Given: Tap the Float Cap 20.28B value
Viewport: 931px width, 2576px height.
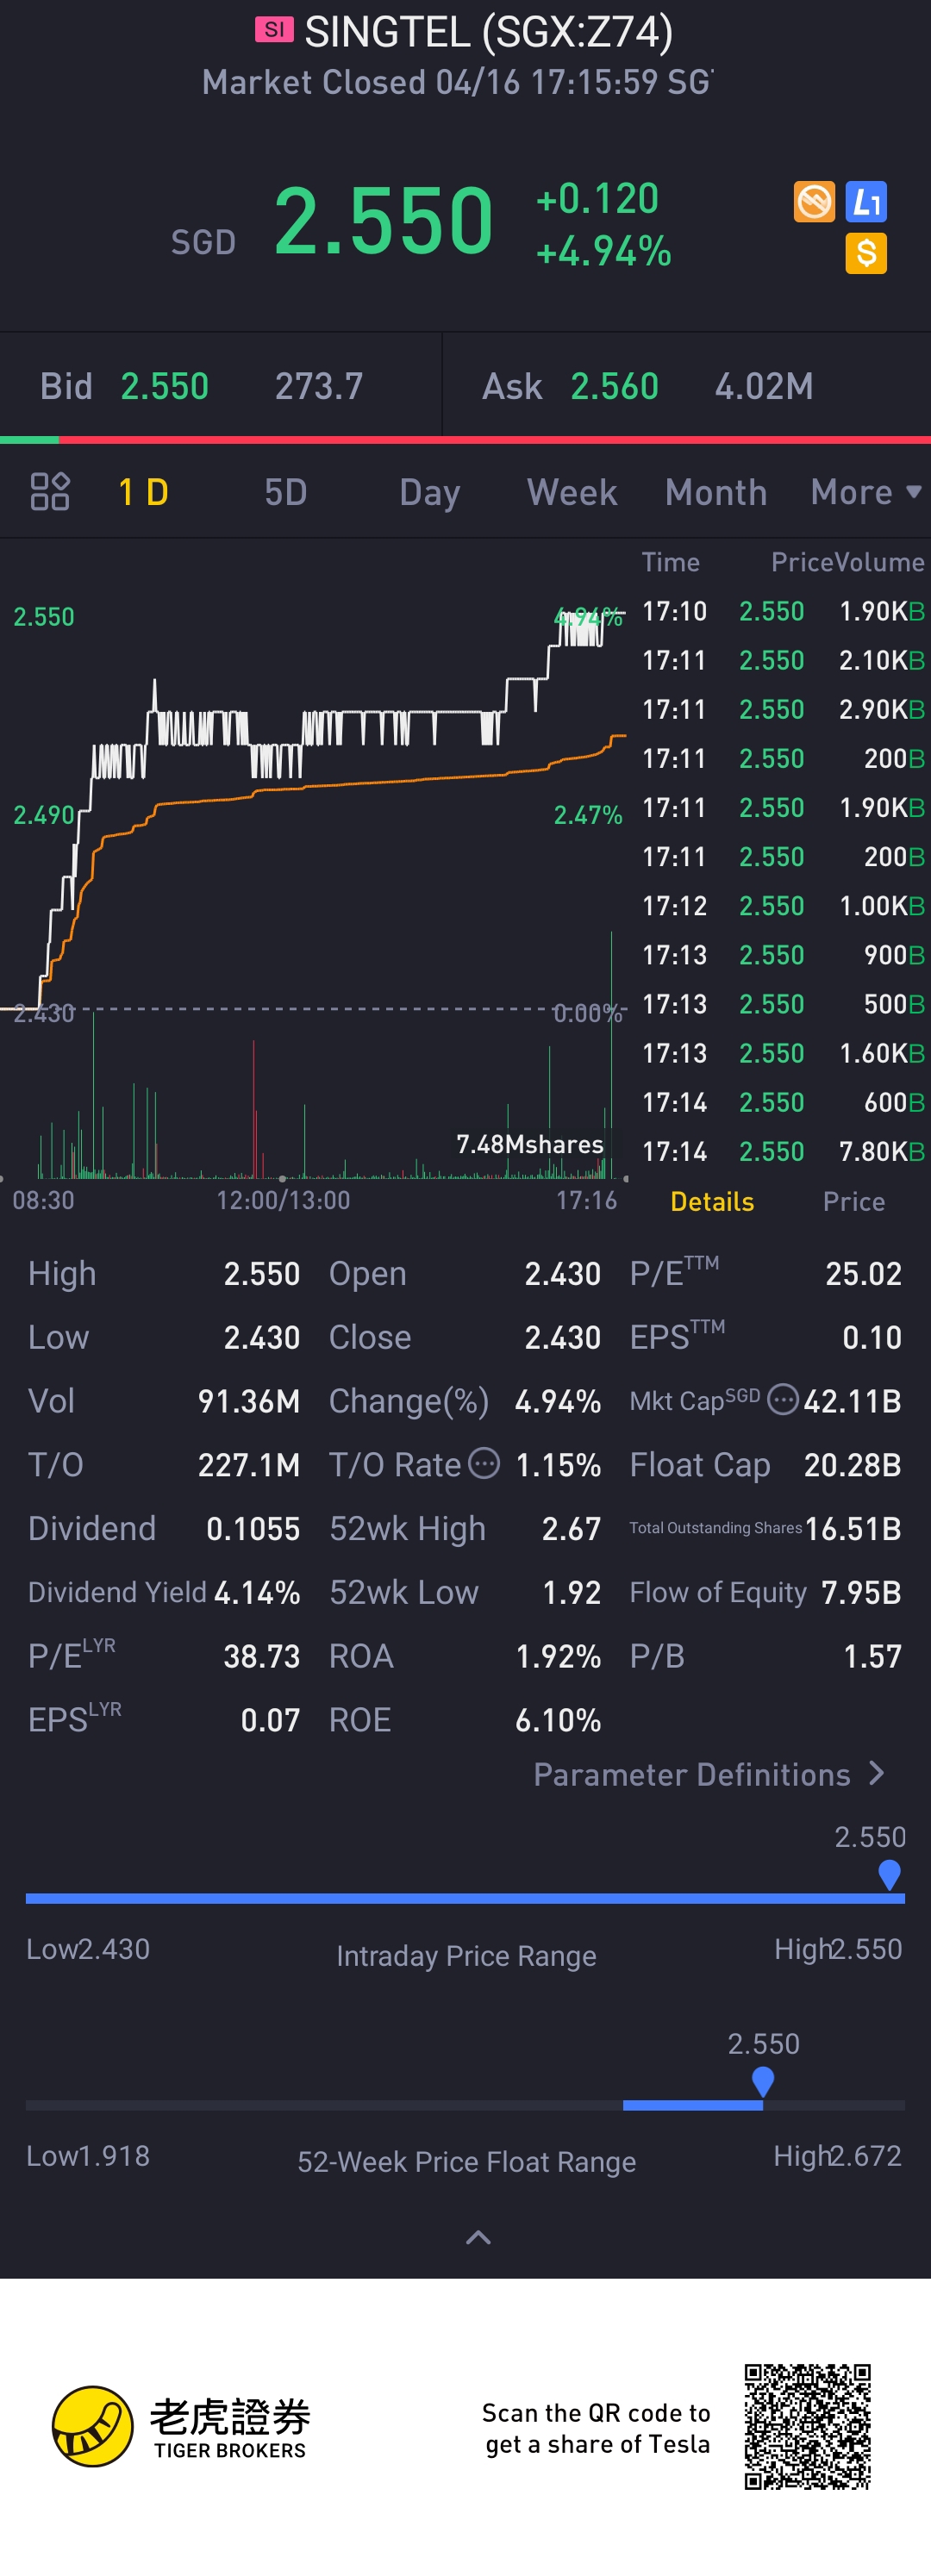Looking at the screenshot, I should tap(852, 1465).
